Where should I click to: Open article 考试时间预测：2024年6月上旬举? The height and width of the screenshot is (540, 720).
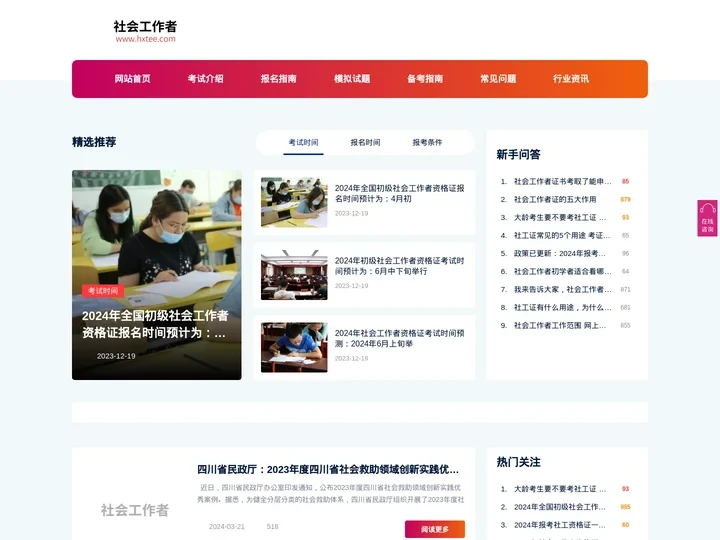[x=399, y=338]
